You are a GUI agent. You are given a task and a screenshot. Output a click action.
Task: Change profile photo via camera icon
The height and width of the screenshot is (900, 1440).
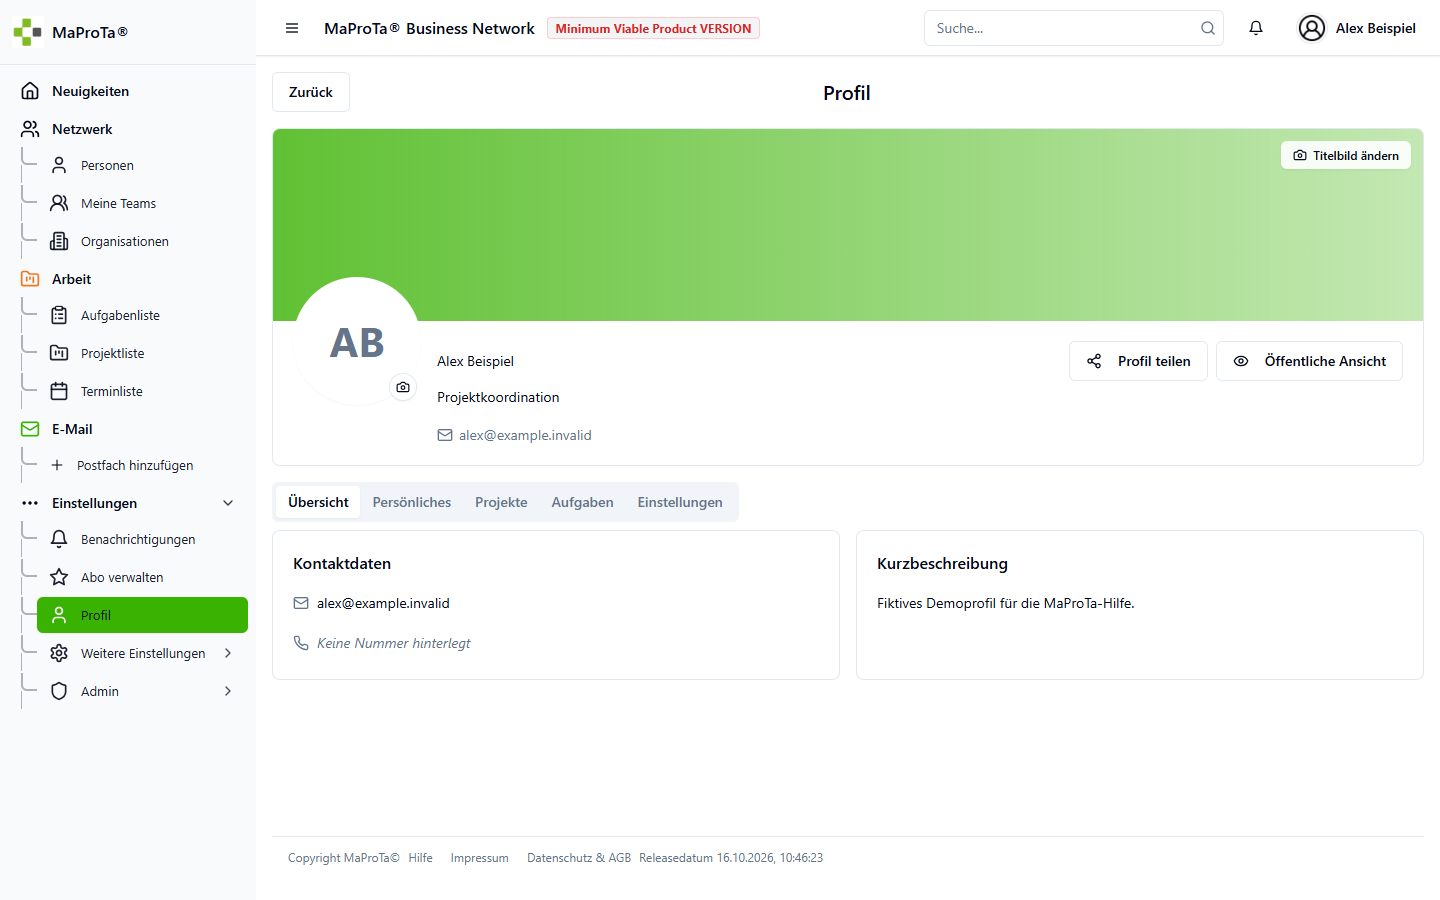(x=403, y=387)
